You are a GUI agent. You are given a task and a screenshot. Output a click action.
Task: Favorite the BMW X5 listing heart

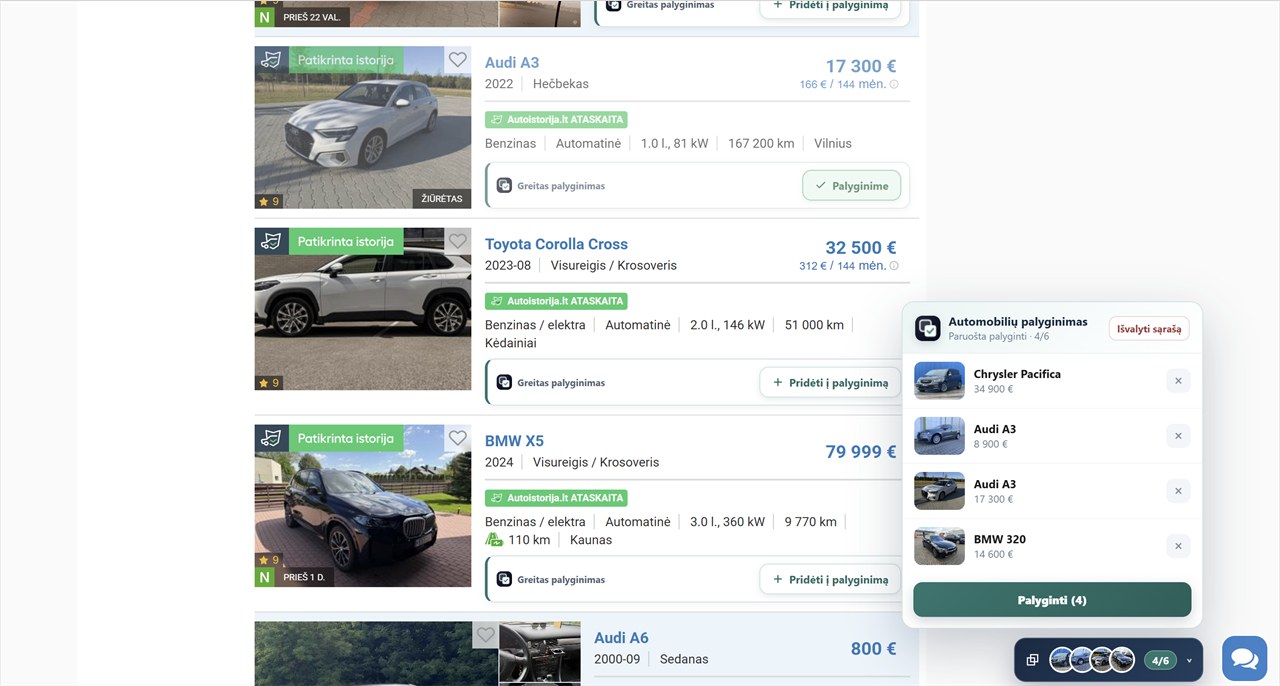tap(457, 438)
